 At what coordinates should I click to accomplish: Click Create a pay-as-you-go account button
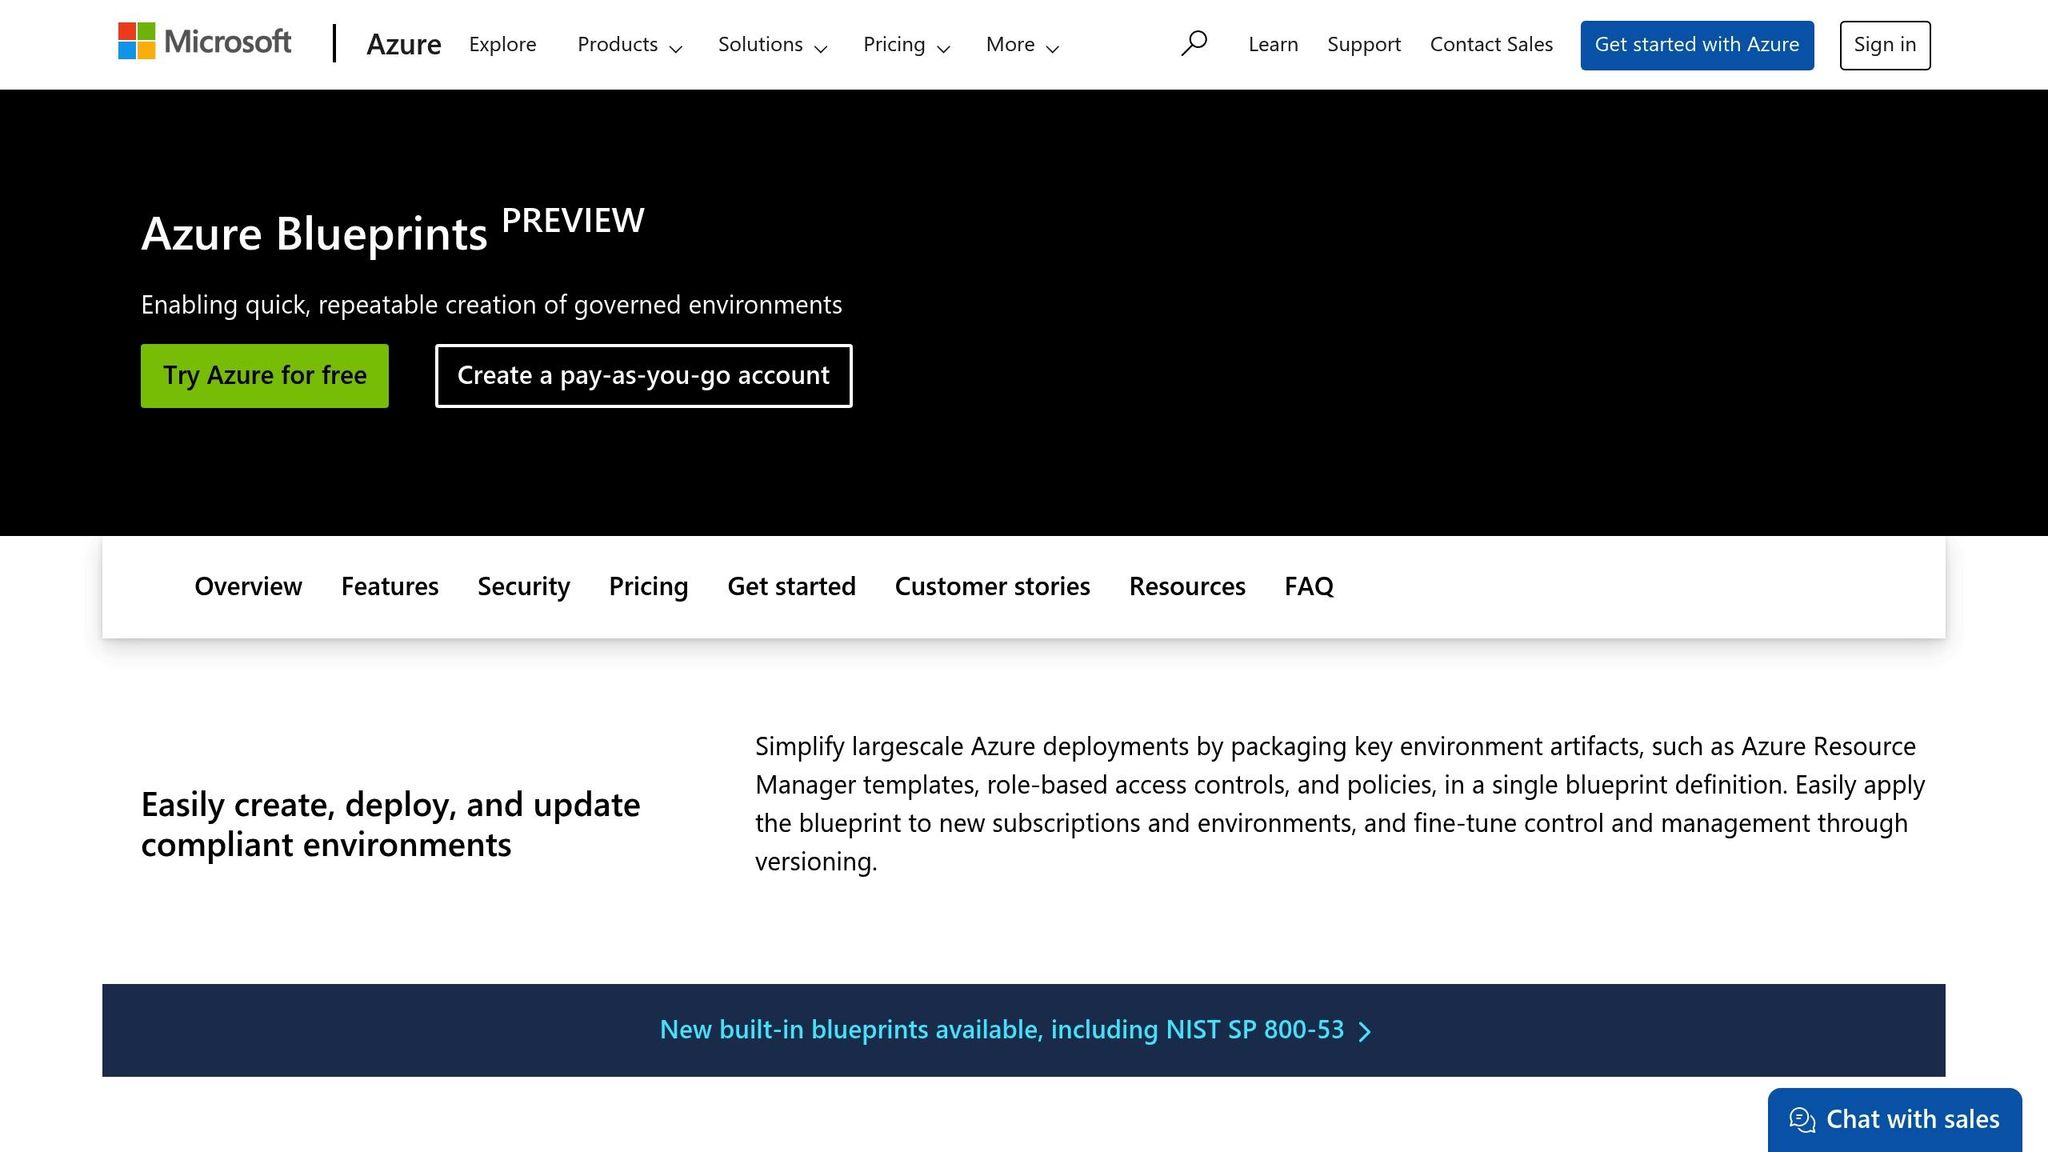(x=644, y=376)
